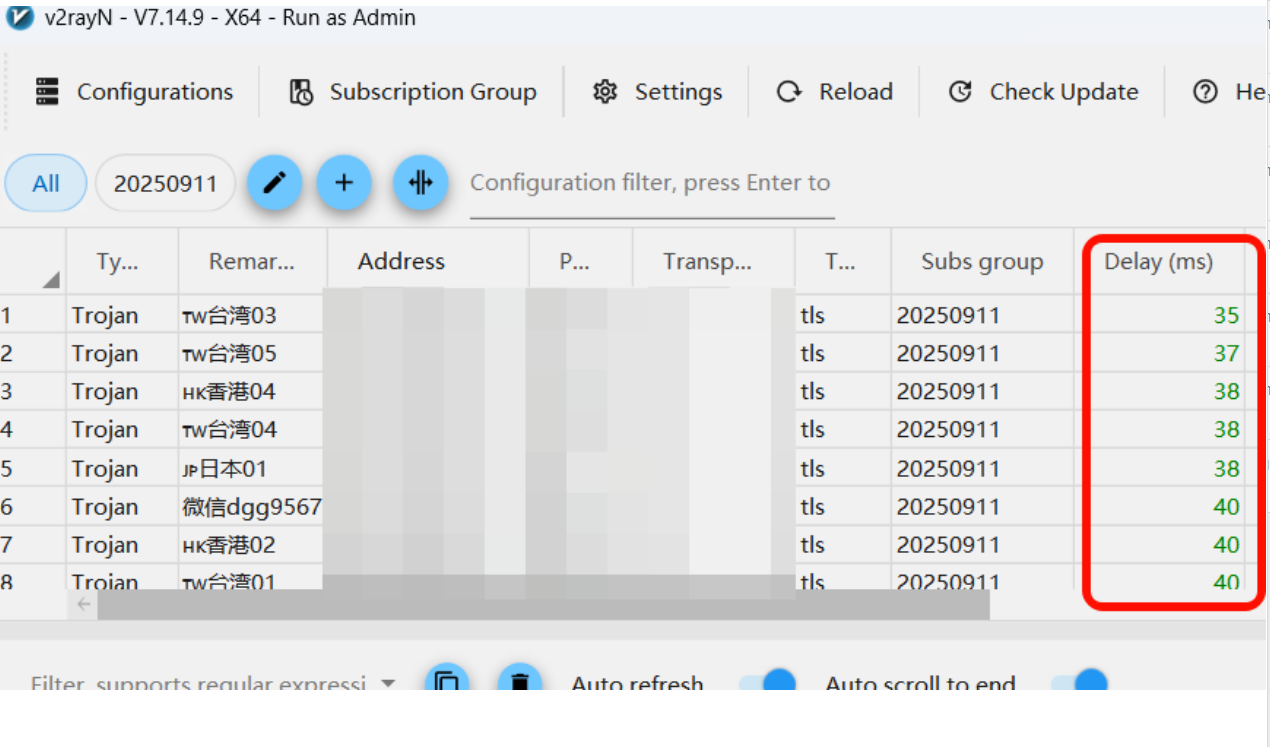Sort by the Delay (ms) column header
Viewport: 1270px width, 747px height.
pos(1158,262)
